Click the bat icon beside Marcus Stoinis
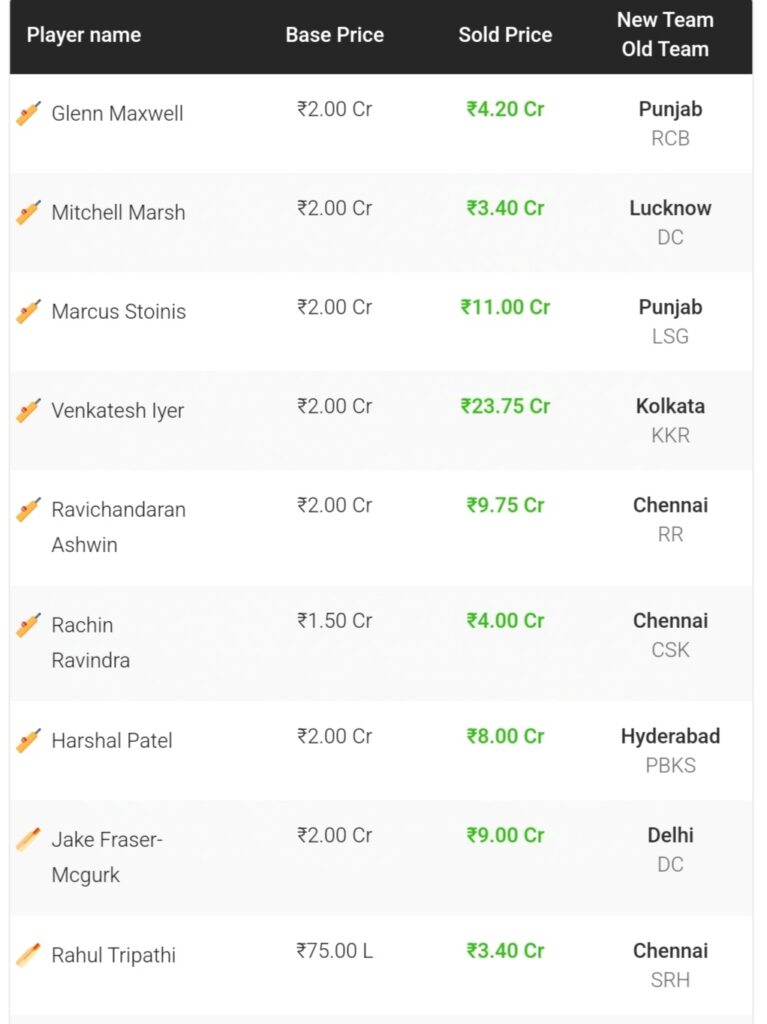 coord(28,311)
